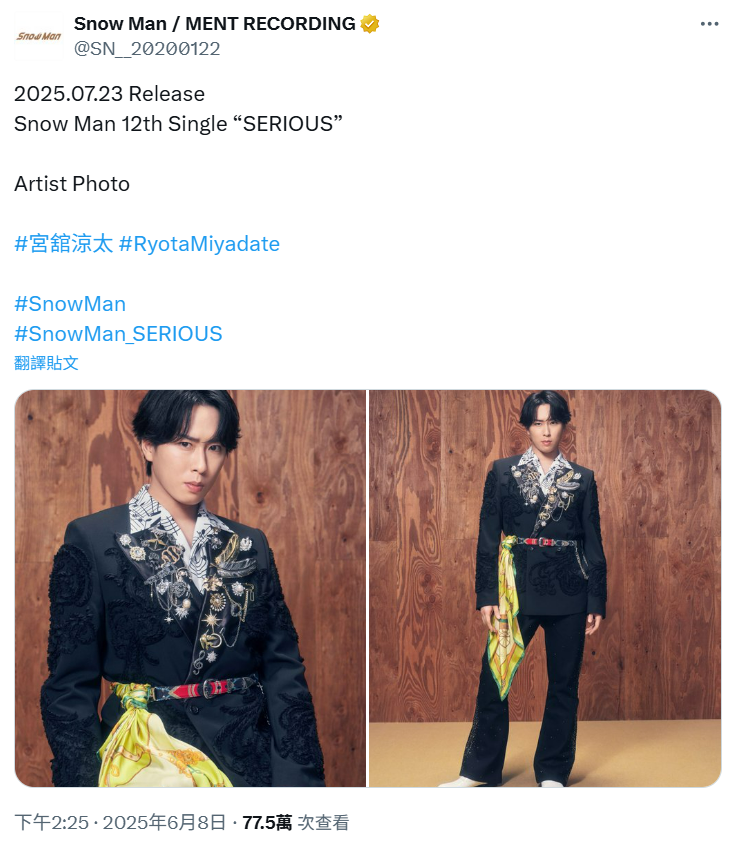Open the right full-body artist photo
This screenshot has width=734, height=846.
(545, 588)
